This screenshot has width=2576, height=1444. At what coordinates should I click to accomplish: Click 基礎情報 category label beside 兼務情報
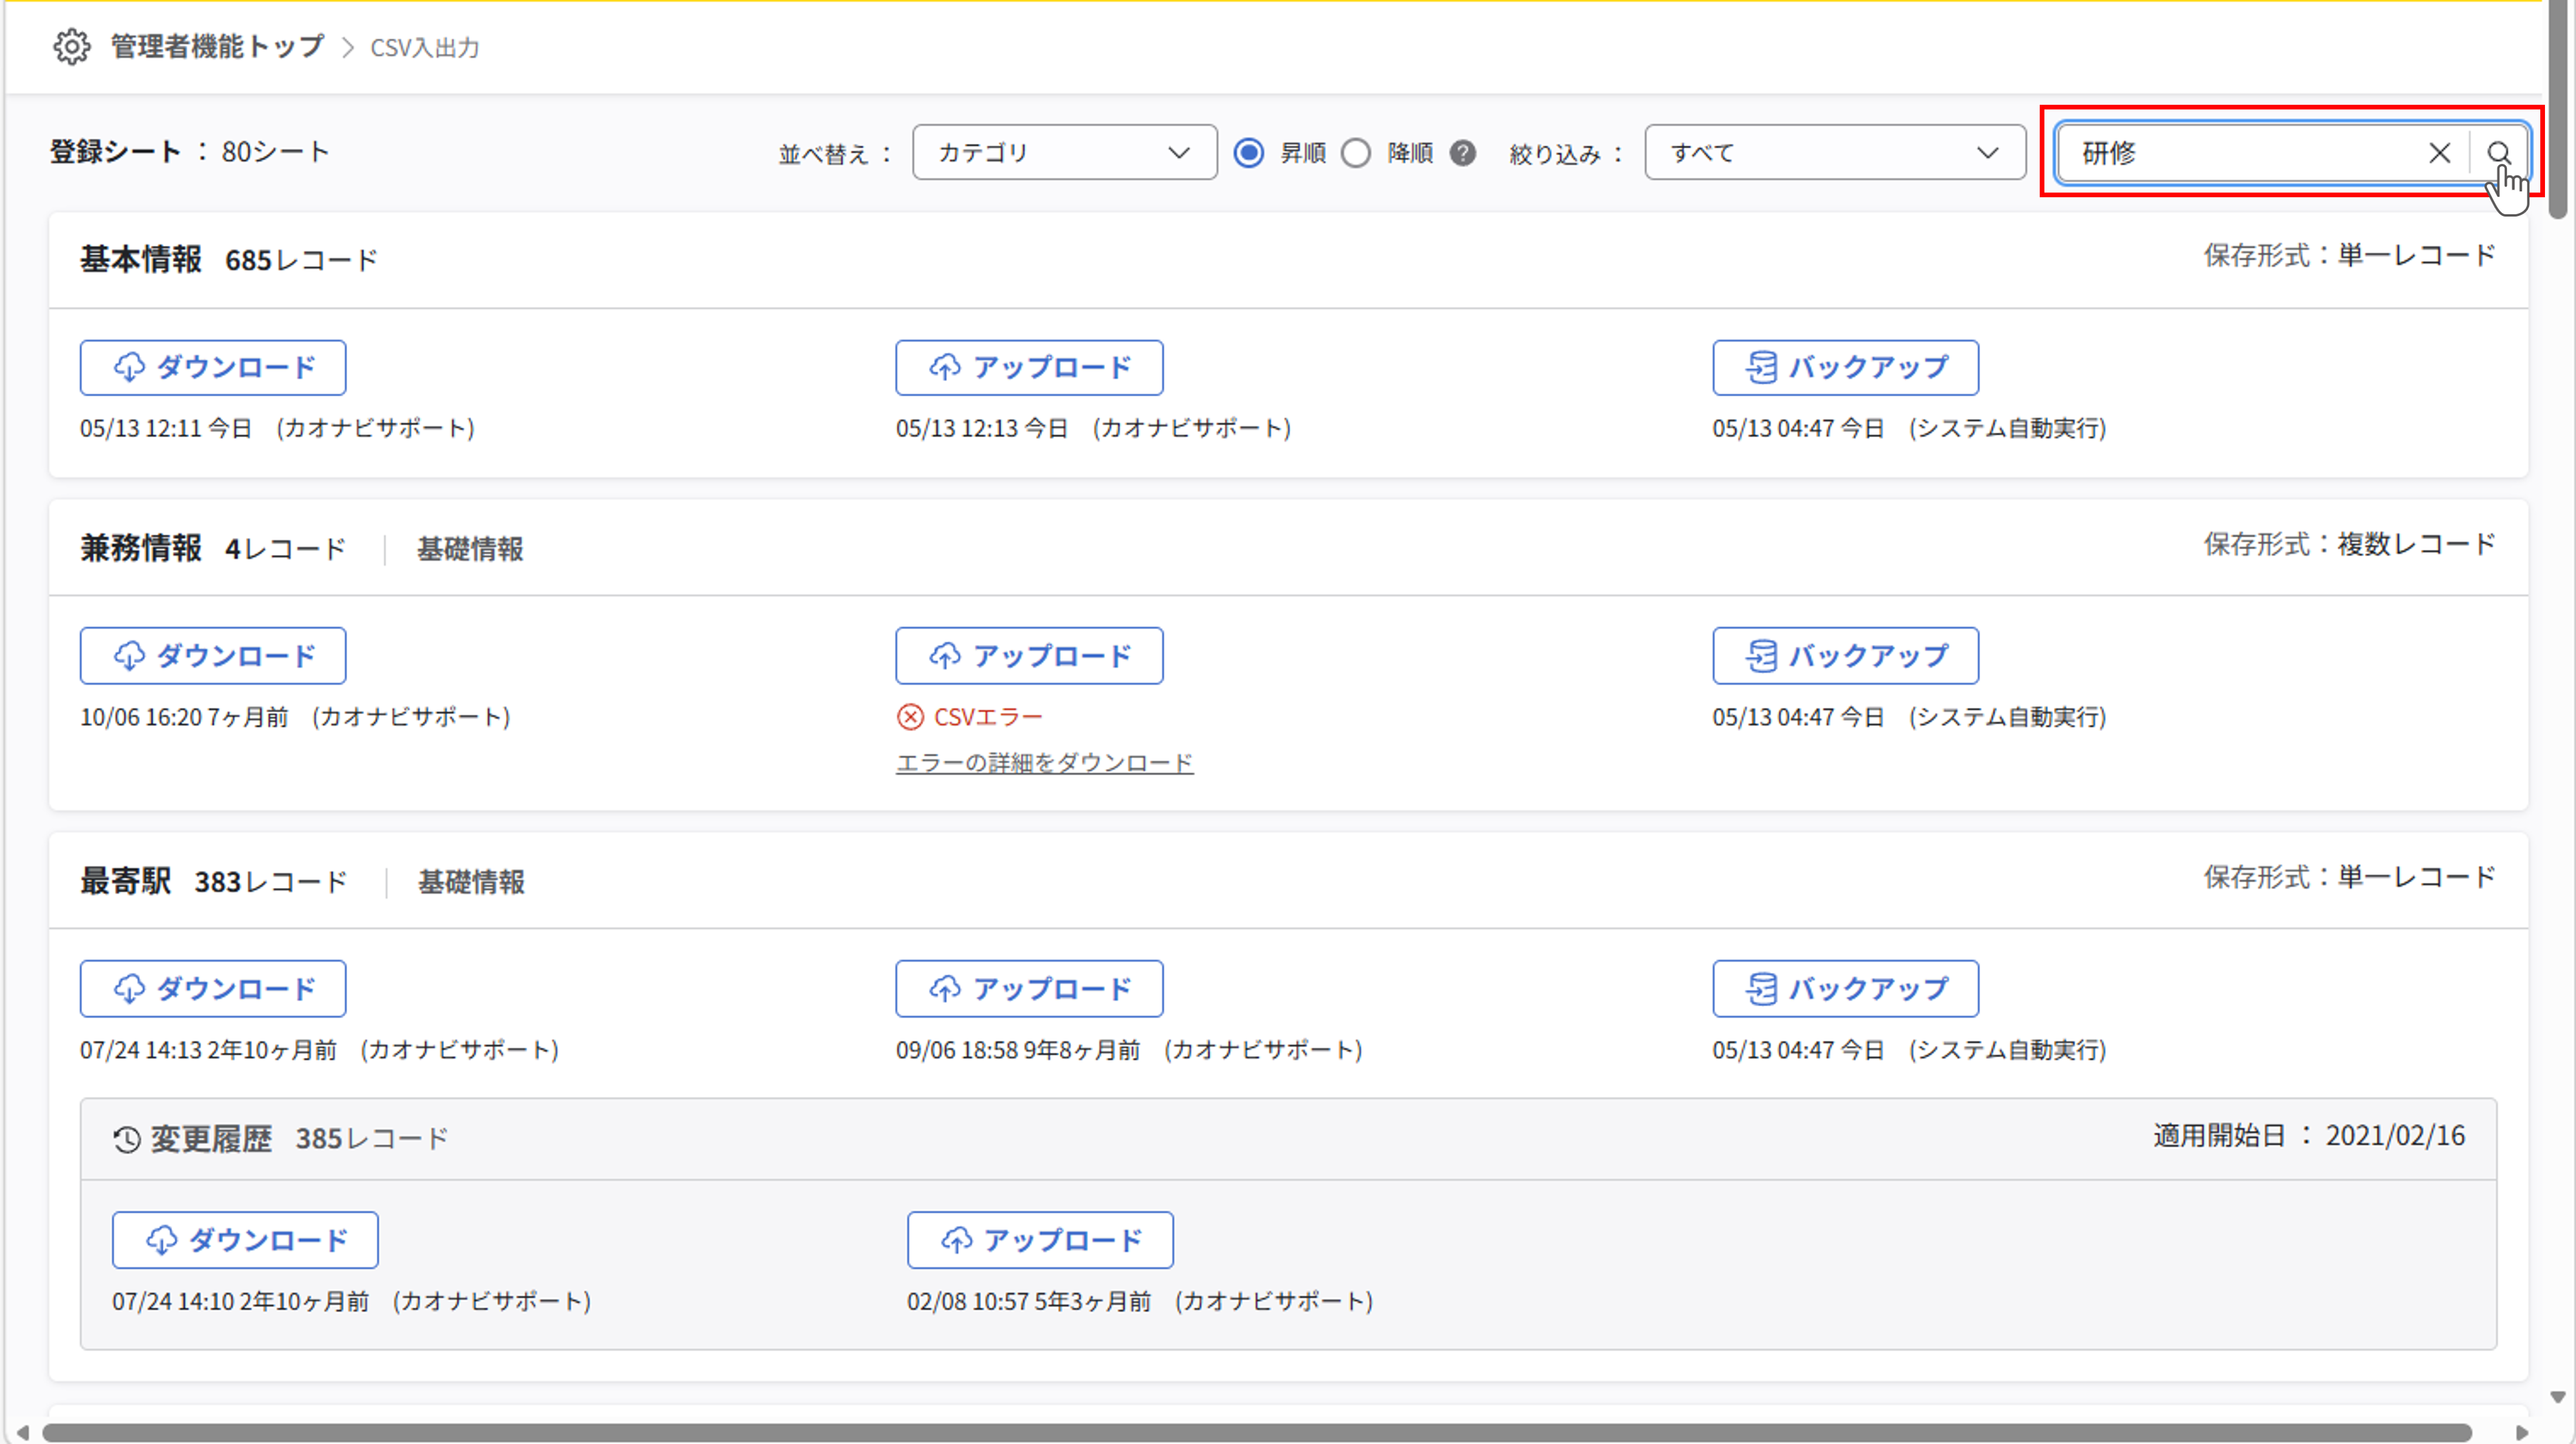click(x=470, y=549)
